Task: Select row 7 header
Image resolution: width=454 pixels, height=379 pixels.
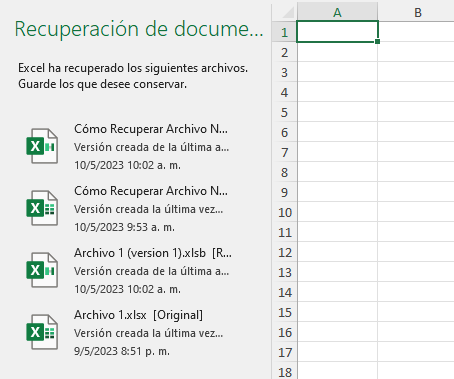Action: [x=284, y=152]
